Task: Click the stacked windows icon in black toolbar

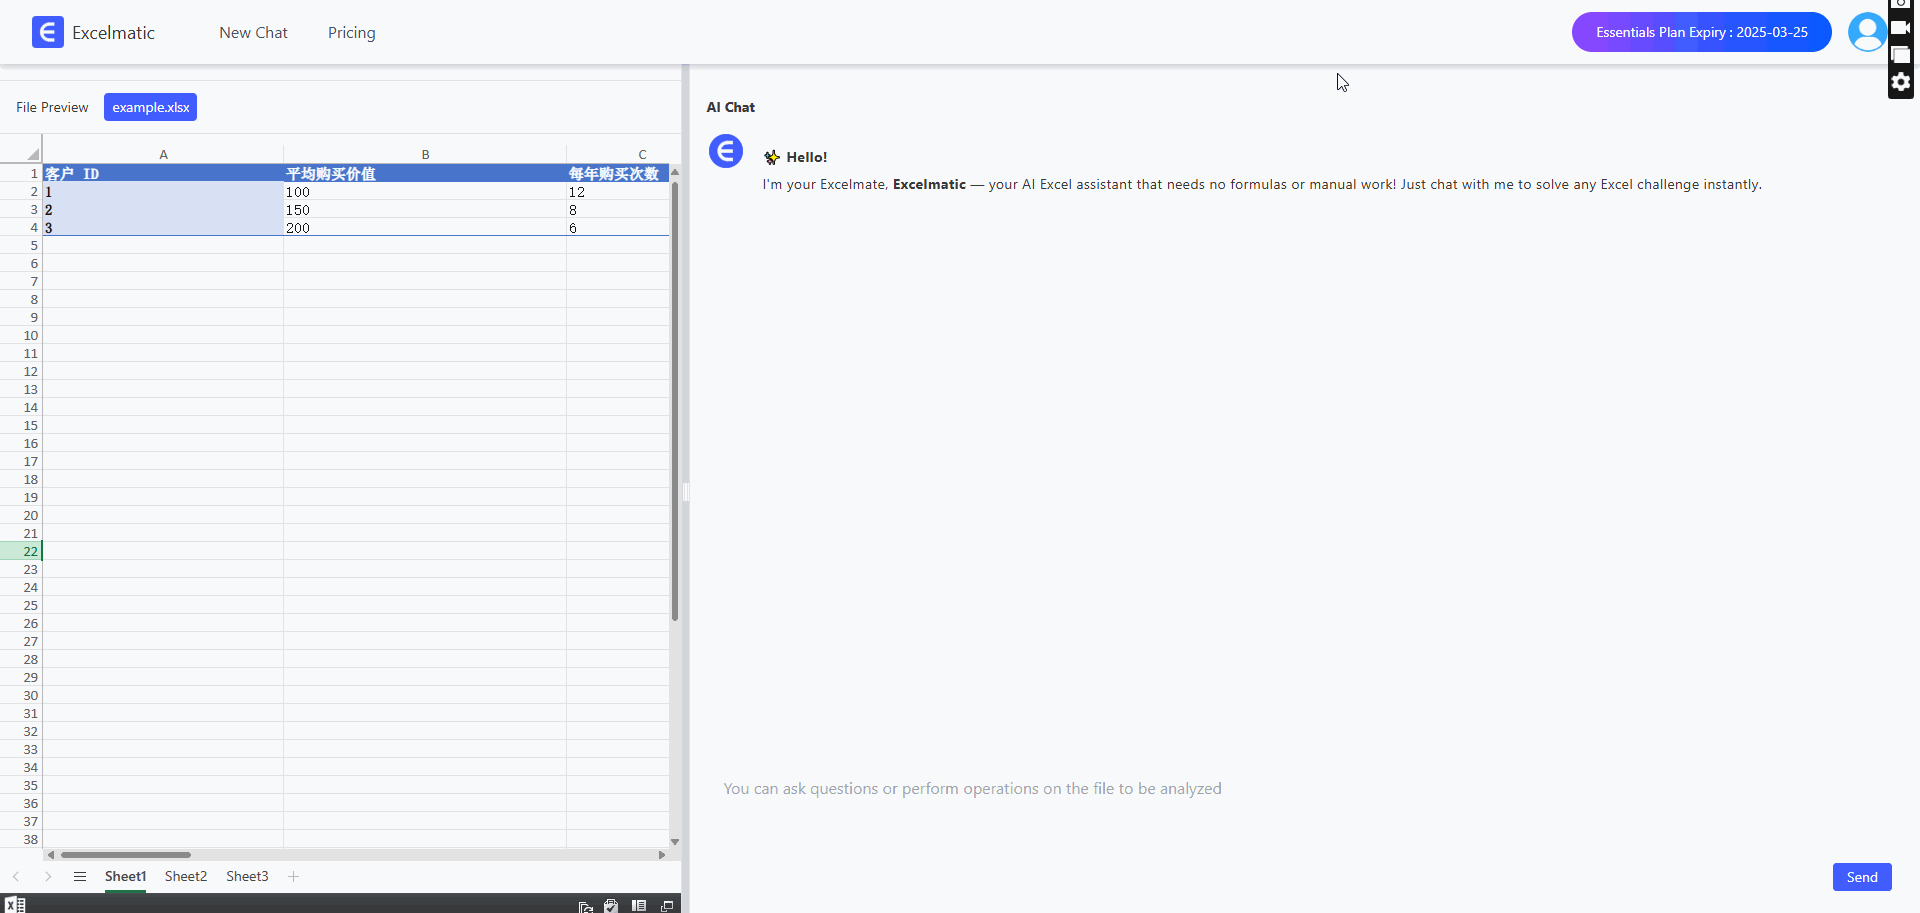Action: pos(1900,55)
